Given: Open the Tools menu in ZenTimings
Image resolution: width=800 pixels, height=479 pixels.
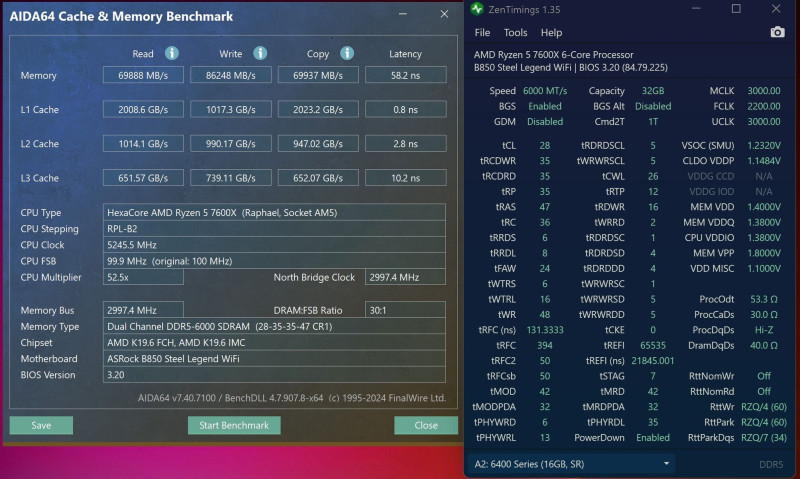Looking at the screenshot, I should coord(515,33).
